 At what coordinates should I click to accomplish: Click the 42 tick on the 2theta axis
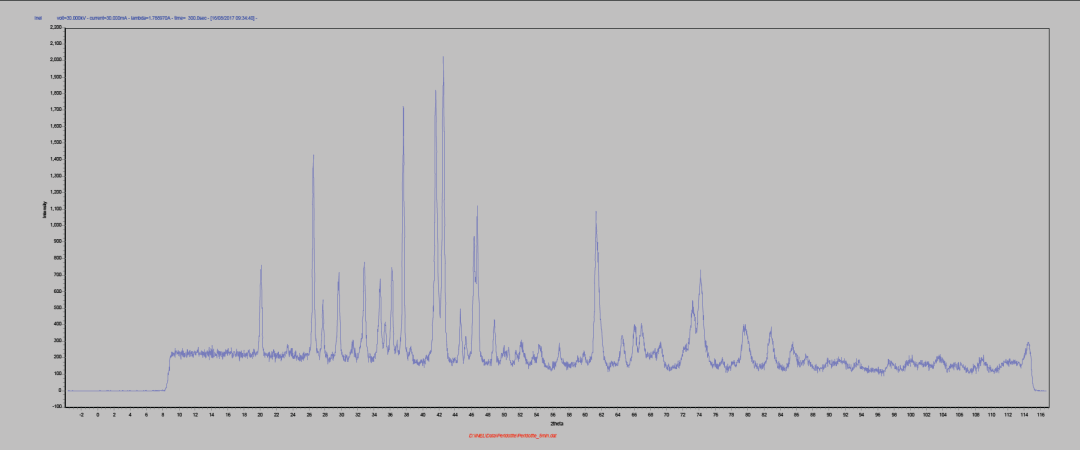tap(439, 415)
